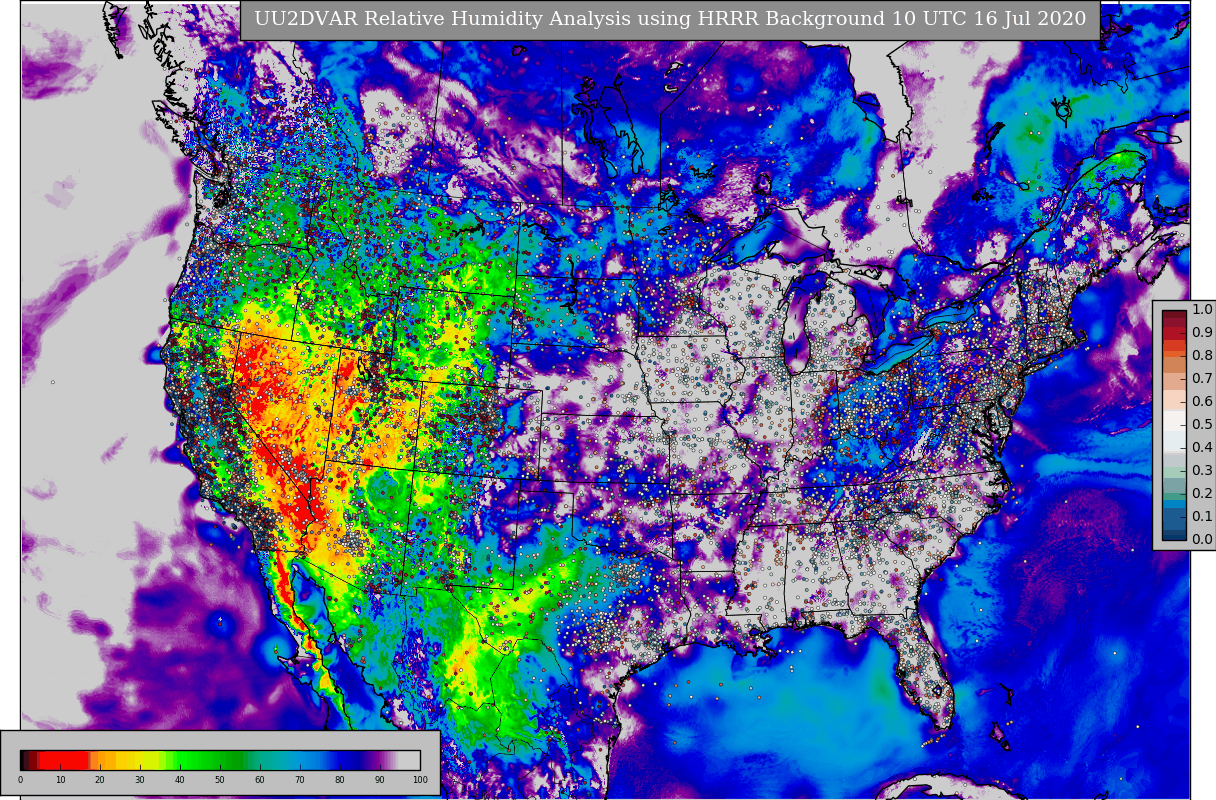Click the 0.8 label on right legend

pos(1202,356)
